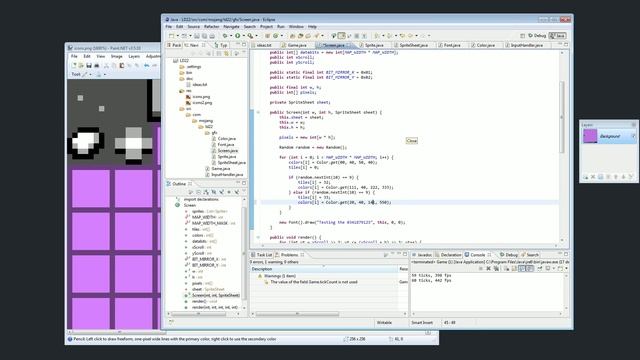This screenshot has height=360, width=640.
Task: Click the Print icon in Eclipse toolbar
Action: pos(212,36)
